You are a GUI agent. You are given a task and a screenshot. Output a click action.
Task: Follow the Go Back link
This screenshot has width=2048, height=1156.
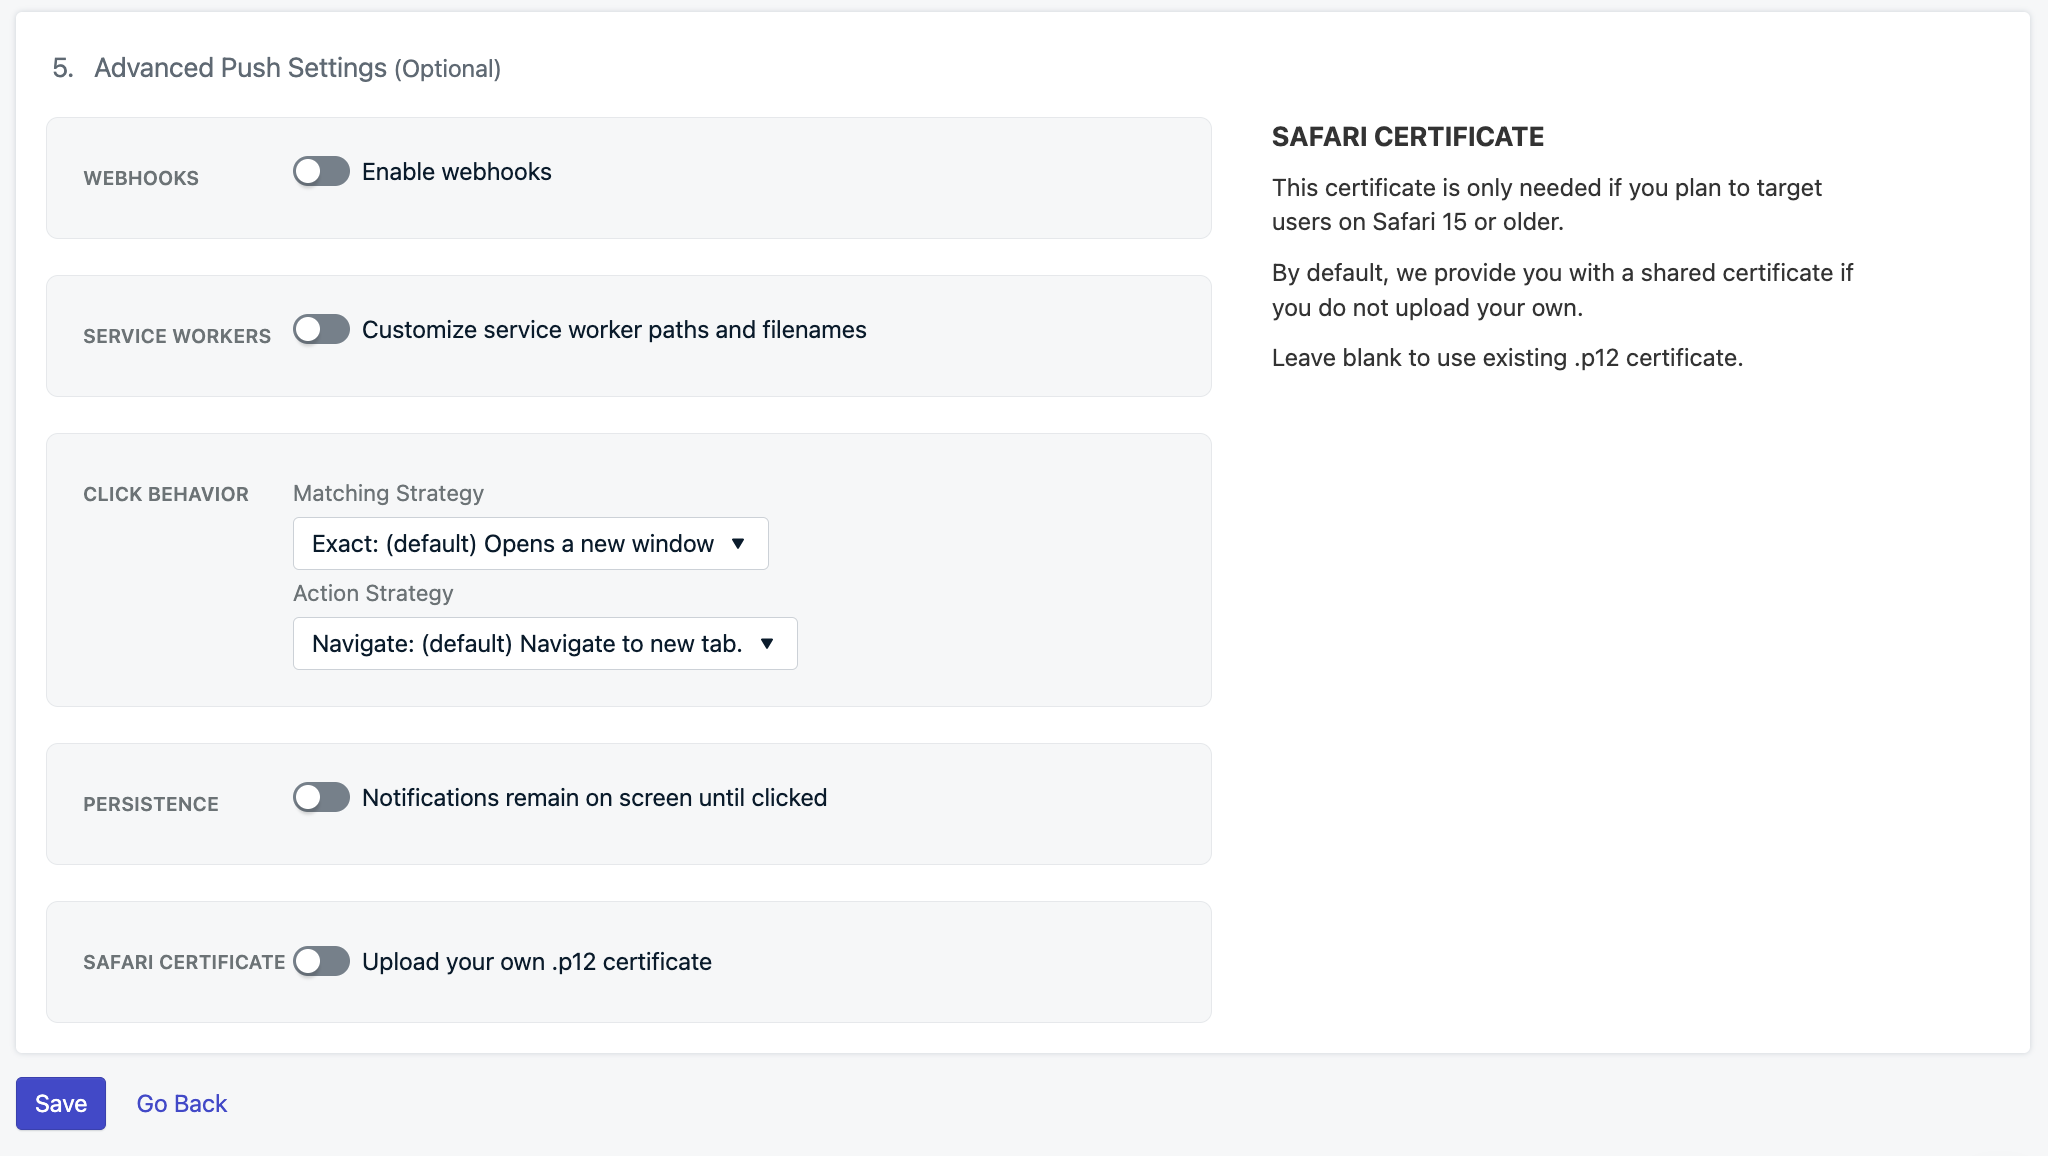click(x=182, y=1103)
